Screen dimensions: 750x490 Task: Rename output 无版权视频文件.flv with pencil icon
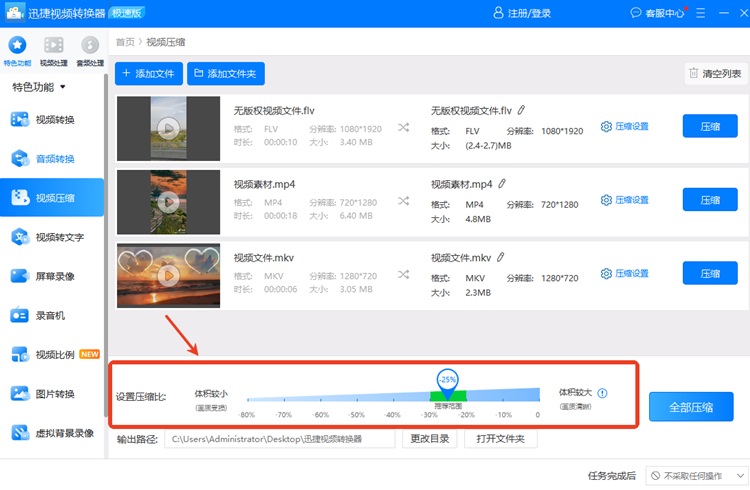tap(521, 110)
